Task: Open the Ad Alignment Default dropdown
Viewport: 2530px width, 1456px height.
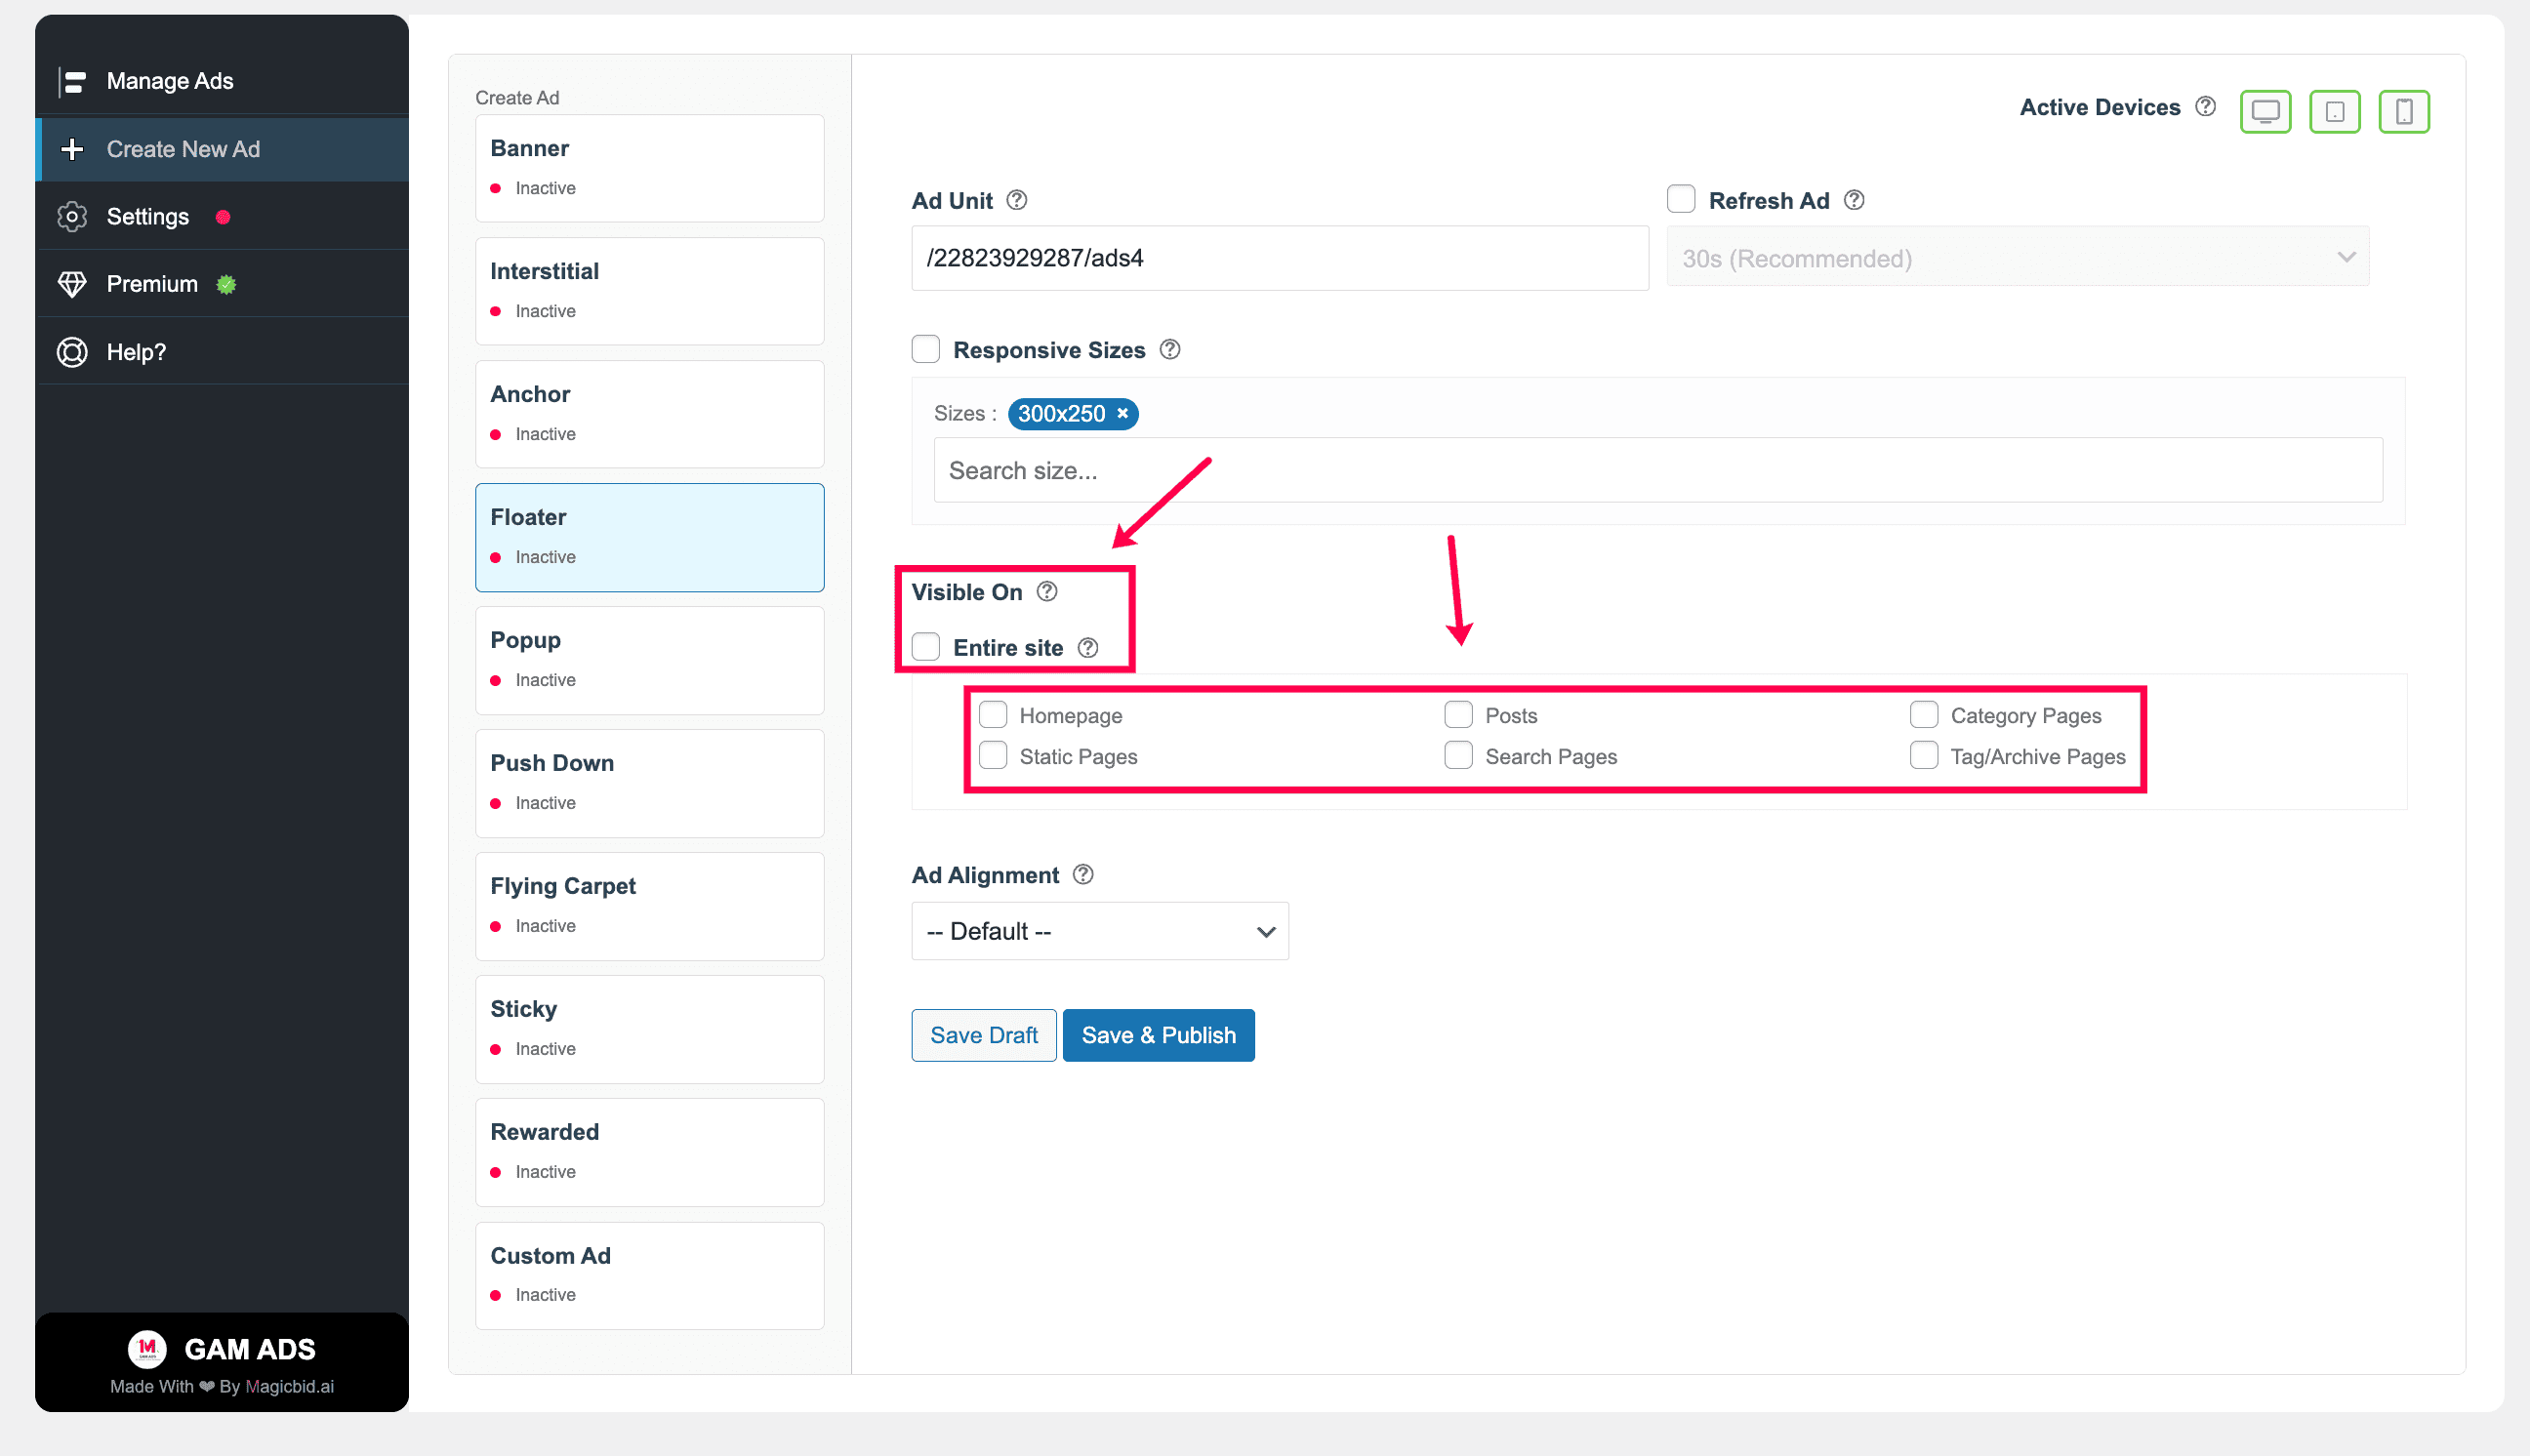Action: pos(1099,931)
